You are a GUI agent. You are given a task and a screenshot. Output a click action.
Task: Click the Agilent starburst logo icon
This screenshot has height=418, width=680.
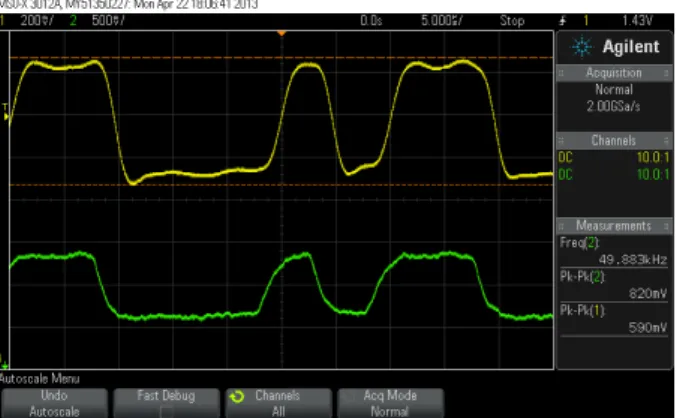point(582,47)
